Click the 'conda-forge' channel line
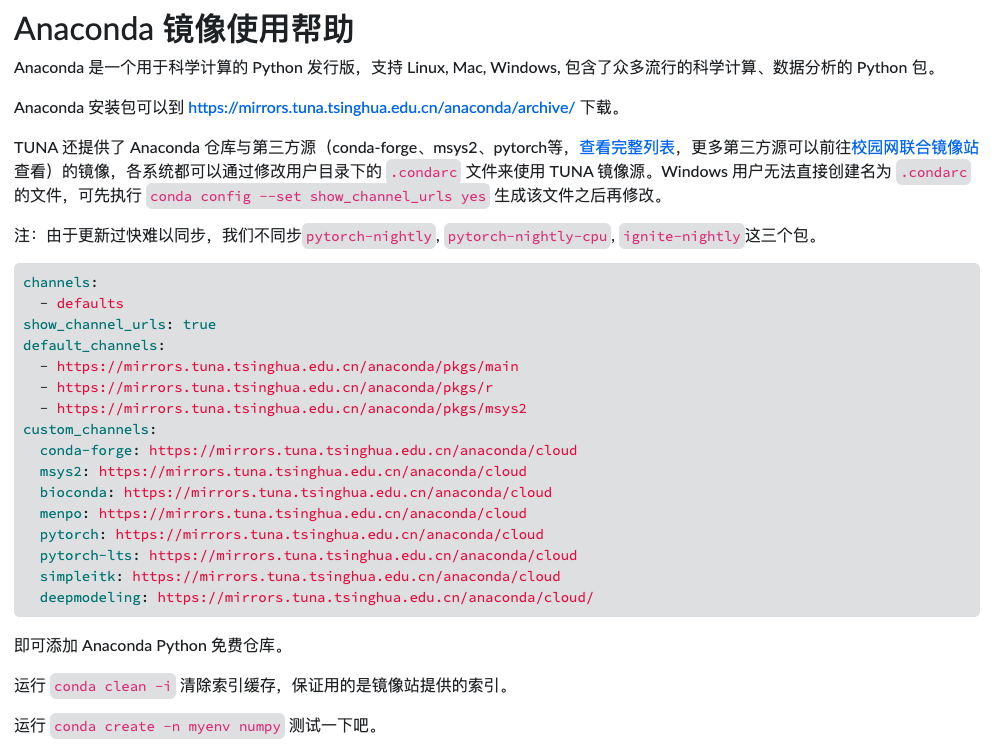The height and width of the screenshot is (746, 991). tap(308, 450)
